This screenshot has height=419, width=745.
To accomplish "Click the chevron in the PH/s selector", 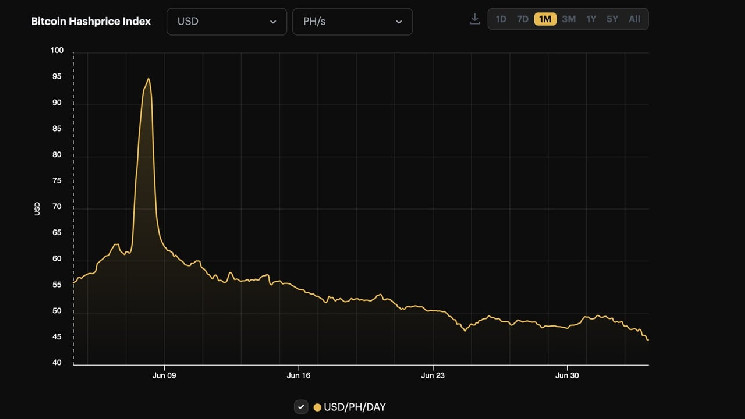I will point(399,21).
